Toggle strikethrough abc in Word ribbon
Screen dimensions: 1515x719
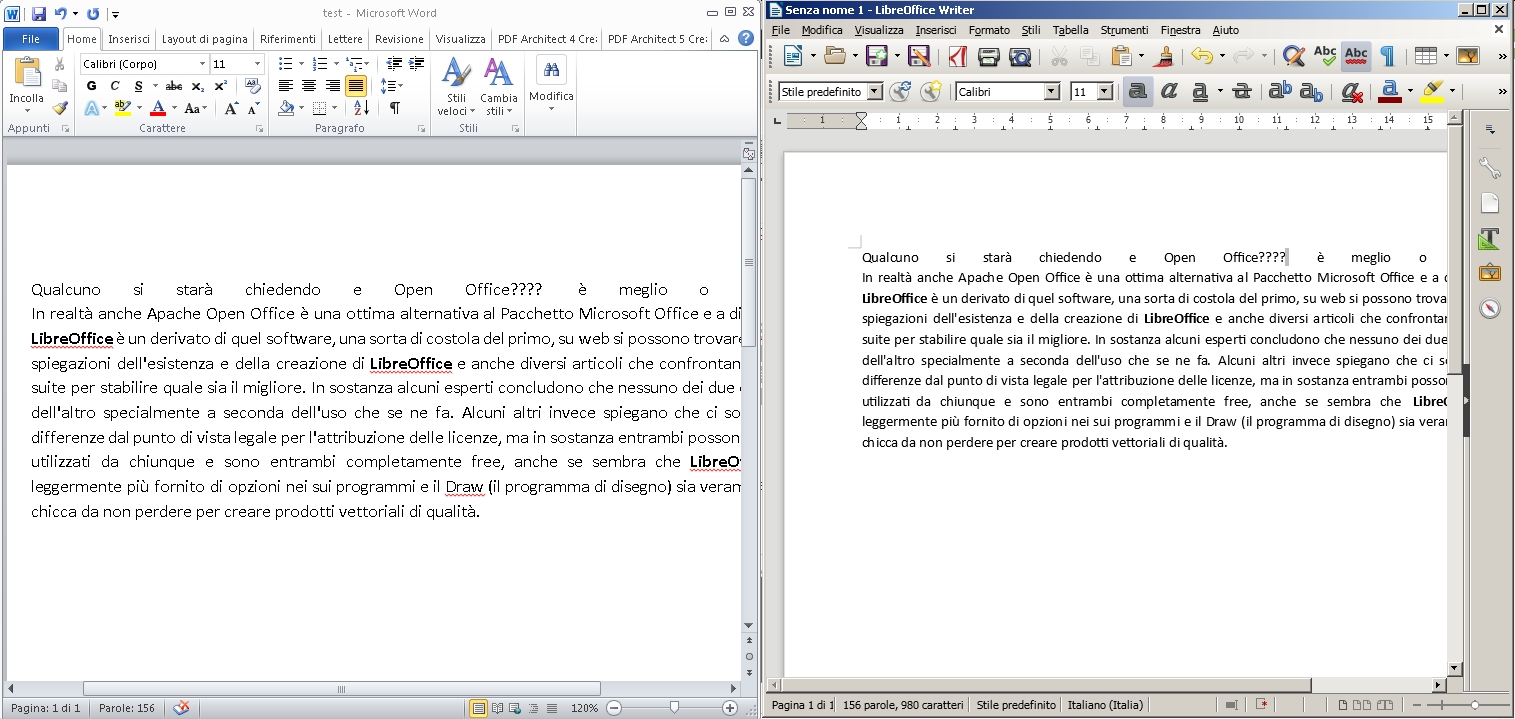point(174,86)
